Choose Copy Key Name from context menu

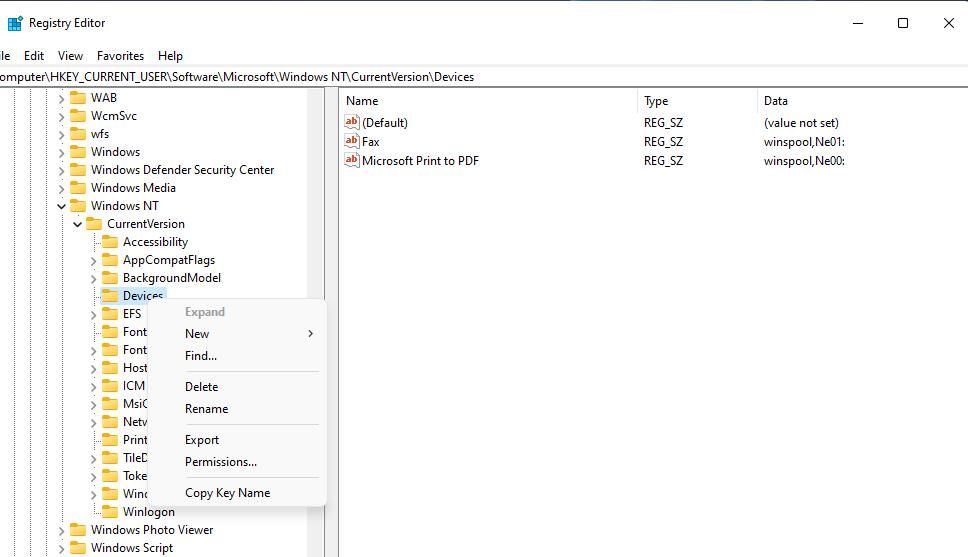(236, 493)
